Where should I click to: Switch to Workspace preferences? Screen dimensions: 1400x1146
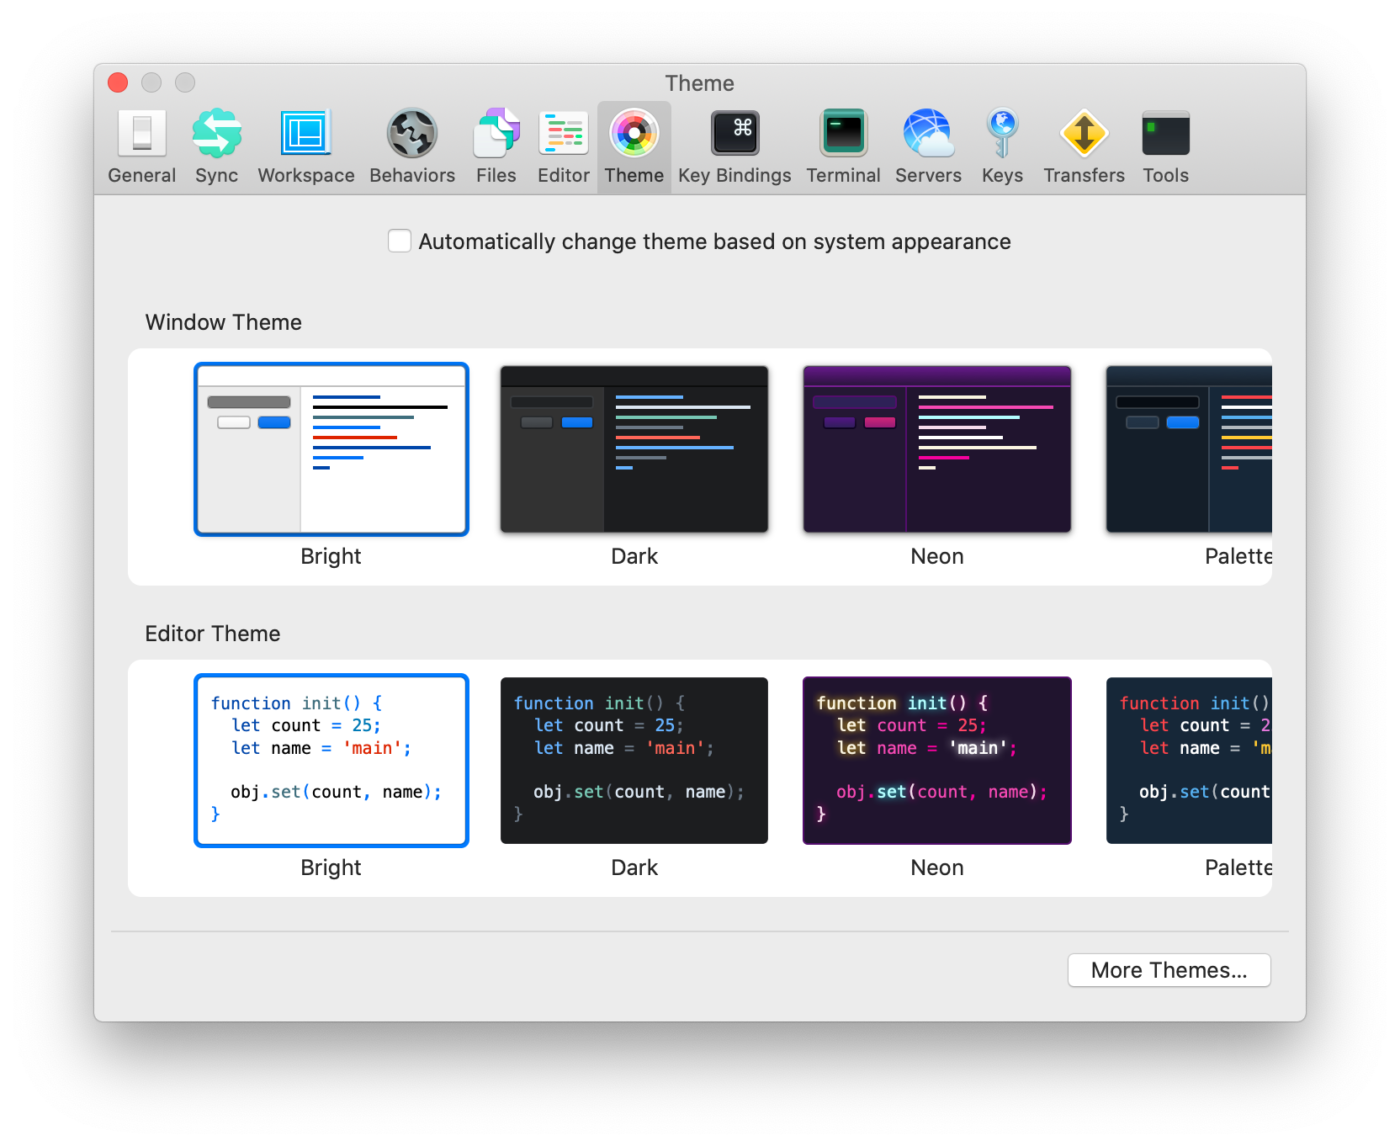coord(305,146)
